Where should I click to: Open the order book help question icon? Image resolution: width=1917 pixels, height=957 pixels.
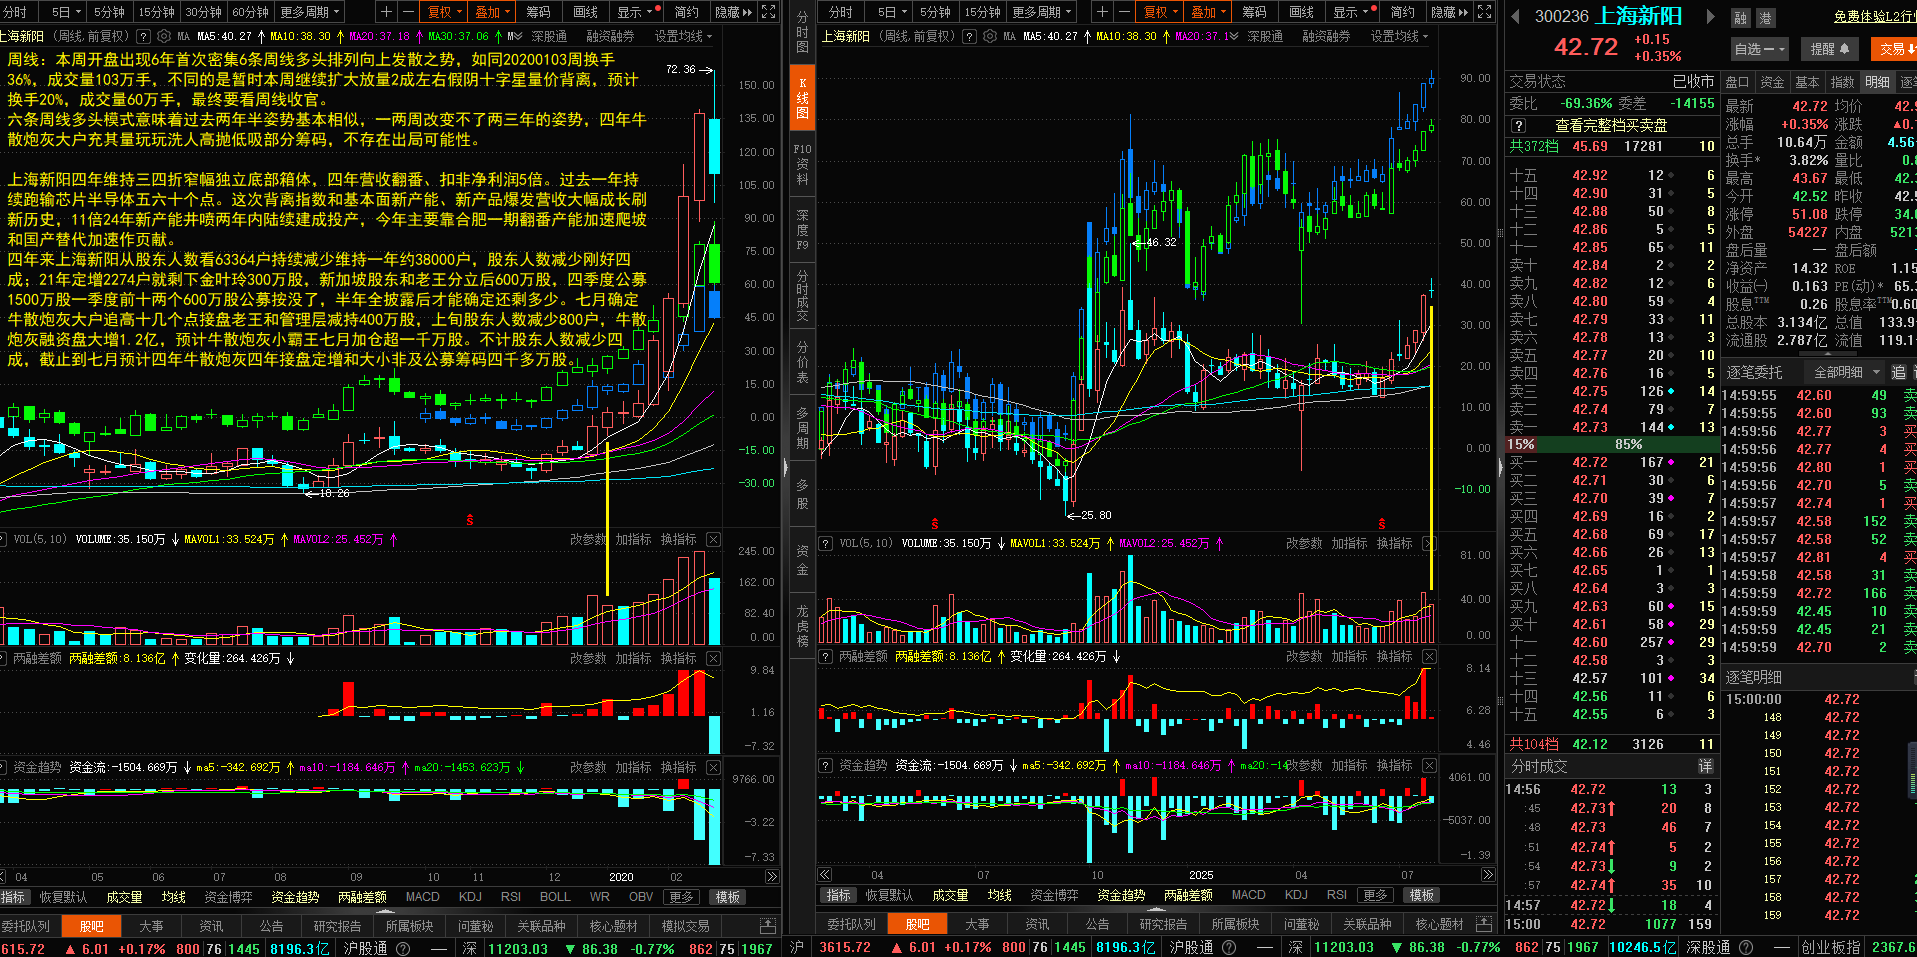click(x=1519, y=126)
